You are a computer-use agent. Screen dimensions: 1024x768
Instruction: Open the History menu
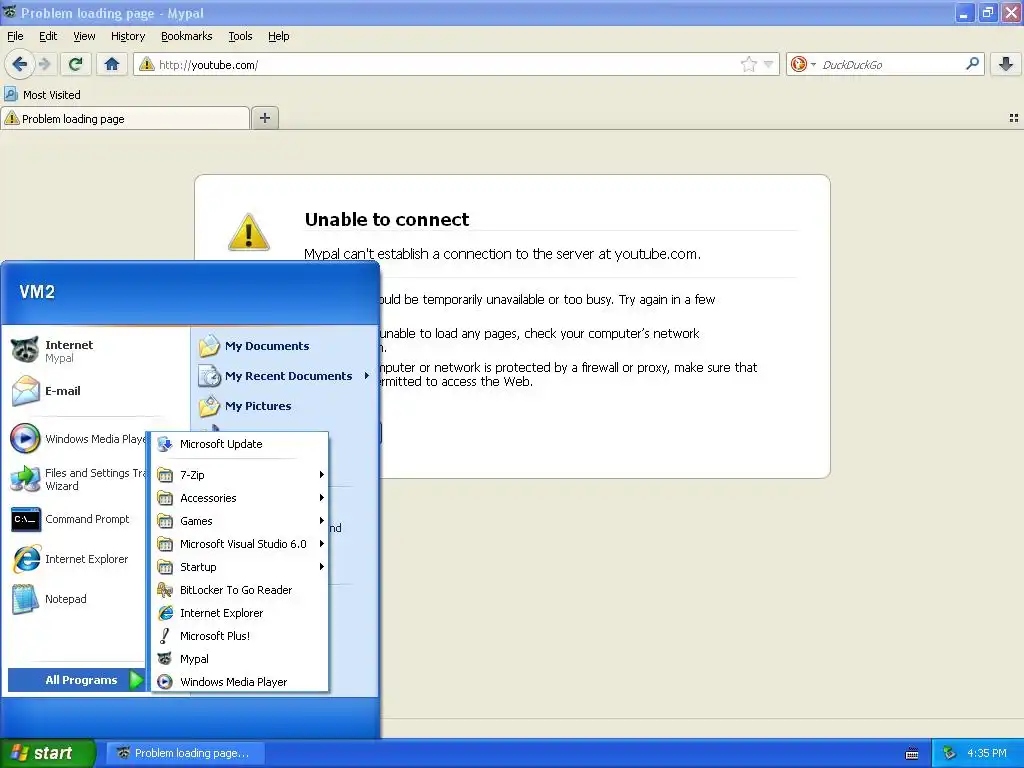[128, 36]
